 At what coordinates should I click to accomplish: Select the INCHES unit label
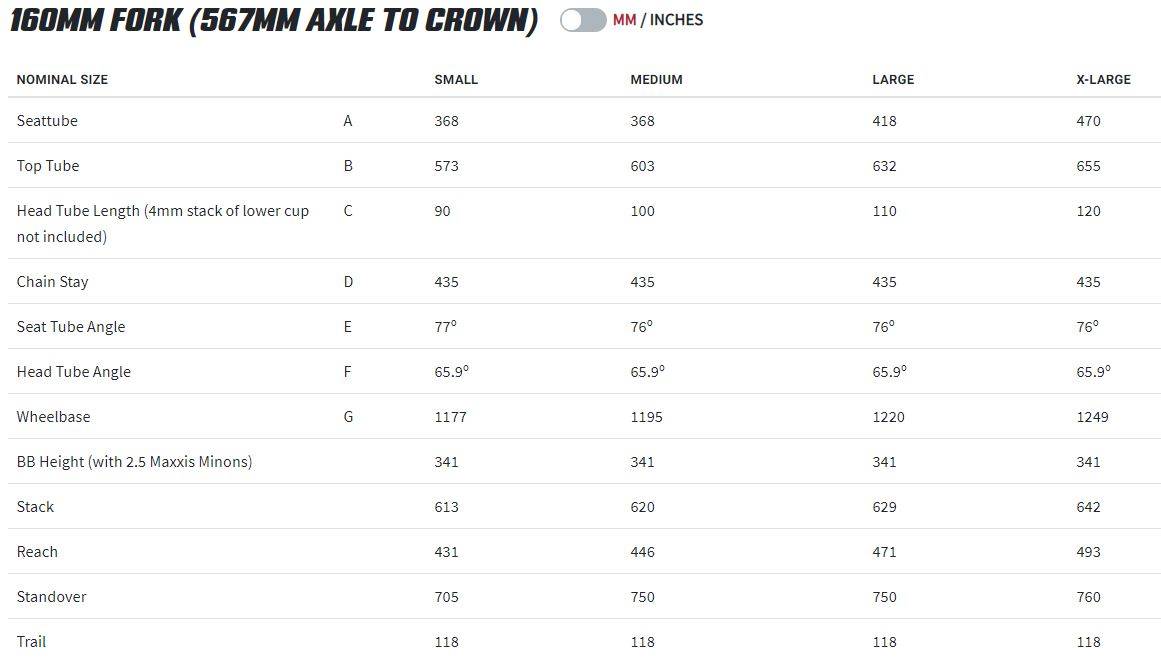point(676,20)
